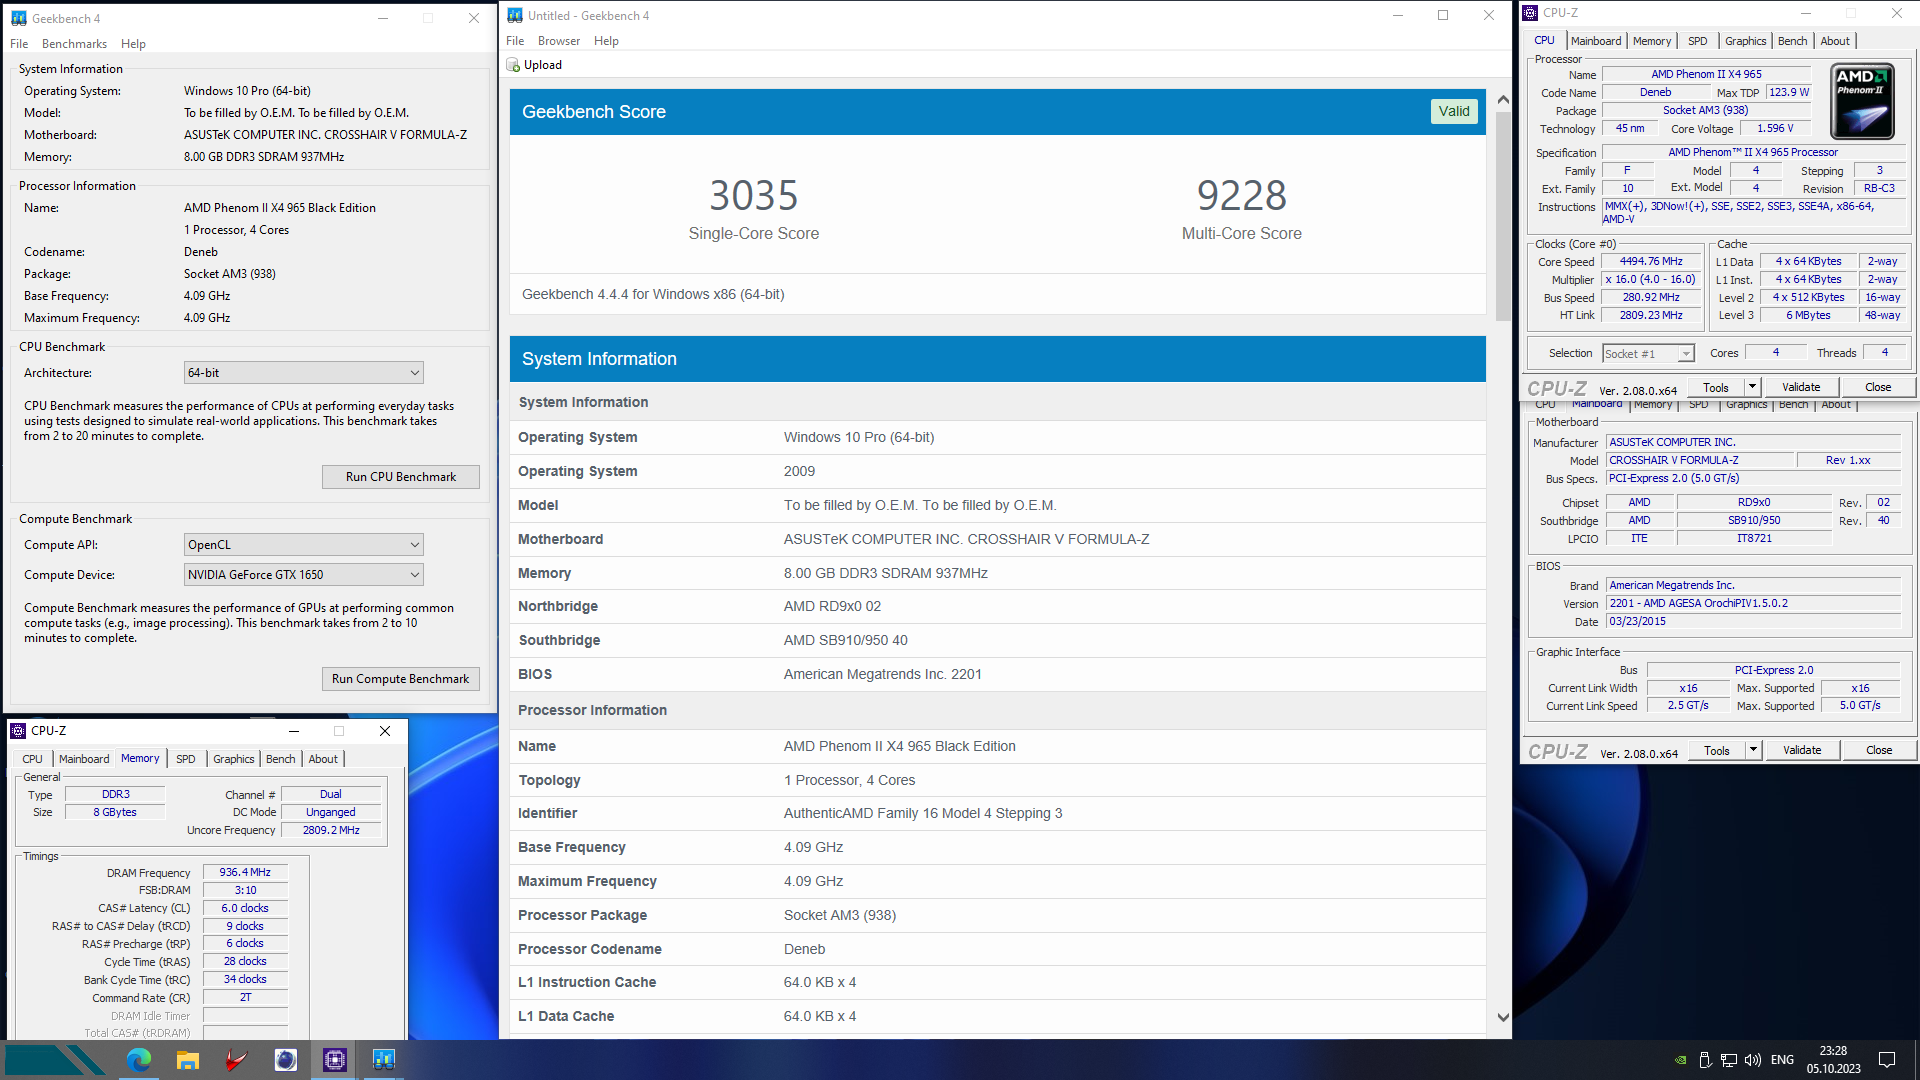
Task: Click the CAS# Latency value 6.0 clocks
Action: (245, 909)
